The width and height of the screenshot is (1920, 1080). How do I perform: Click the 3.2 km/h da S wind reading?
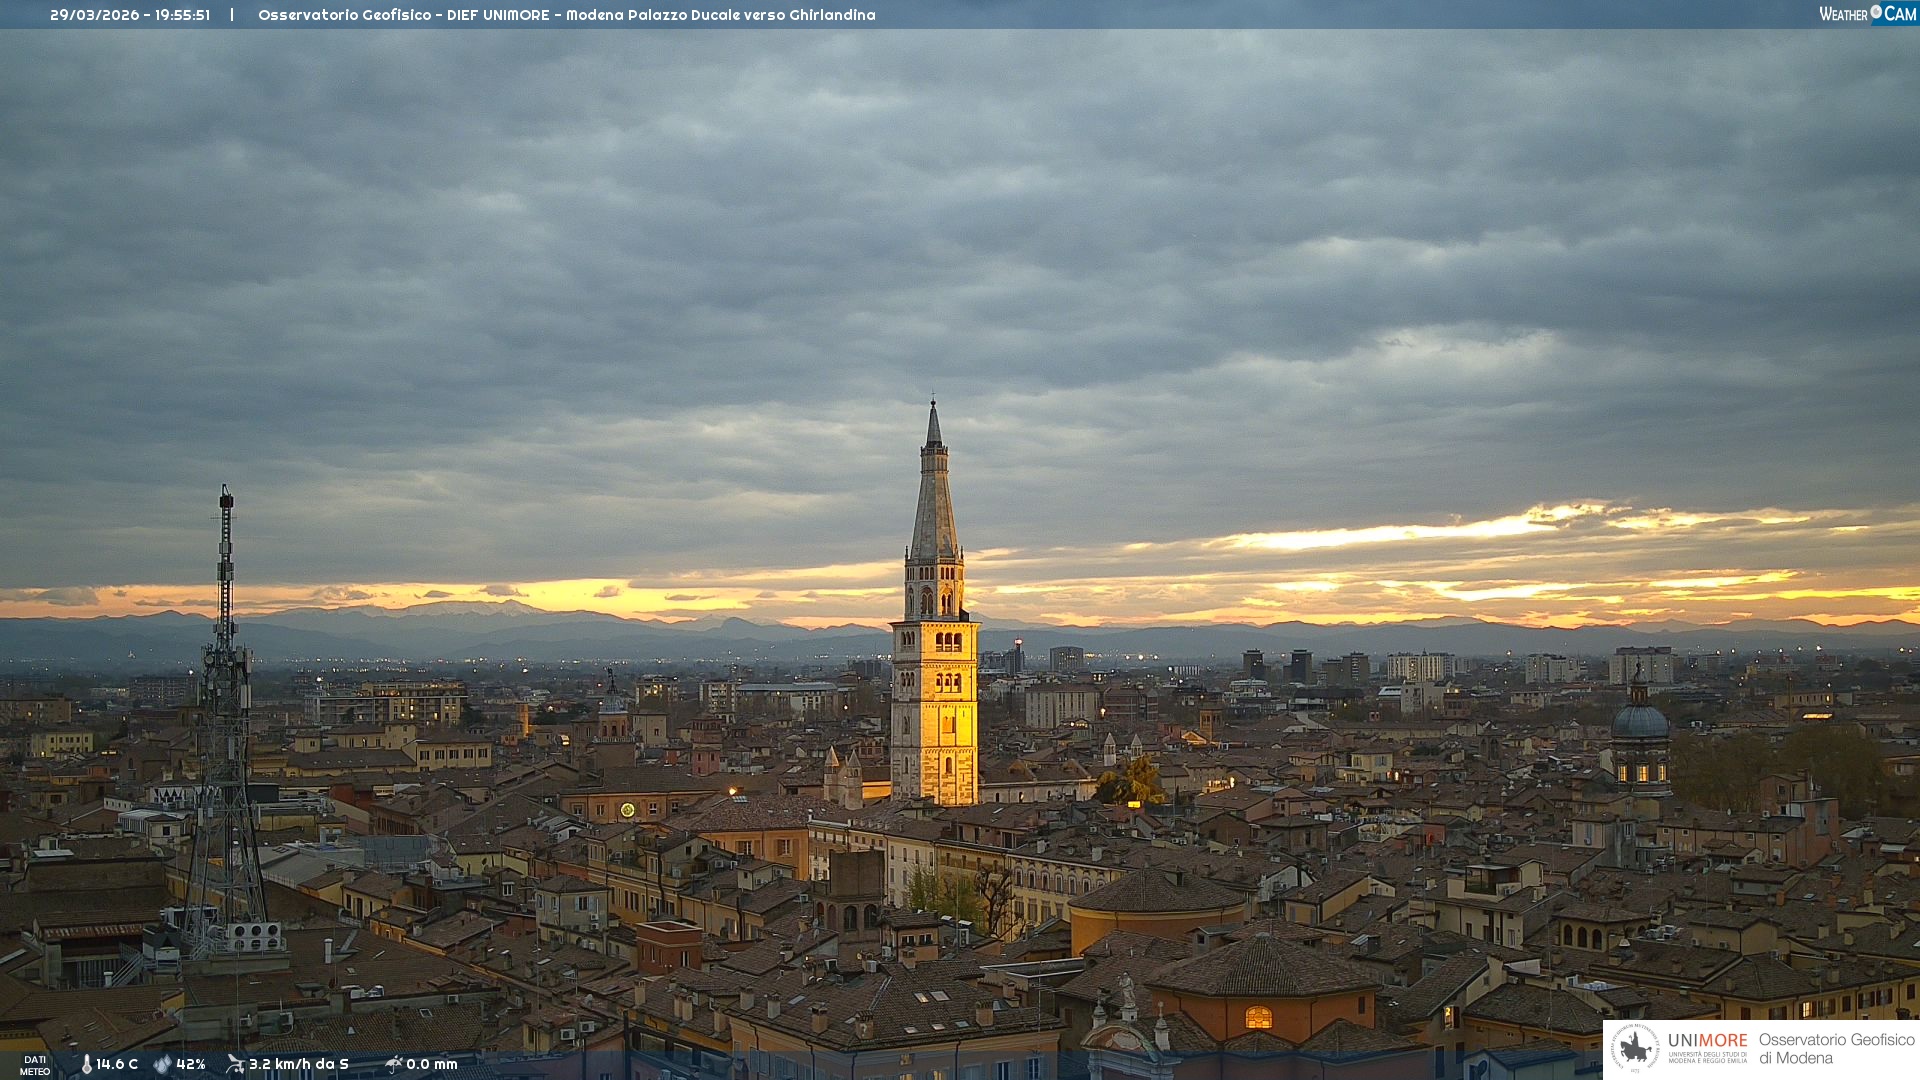point(299,1064)
